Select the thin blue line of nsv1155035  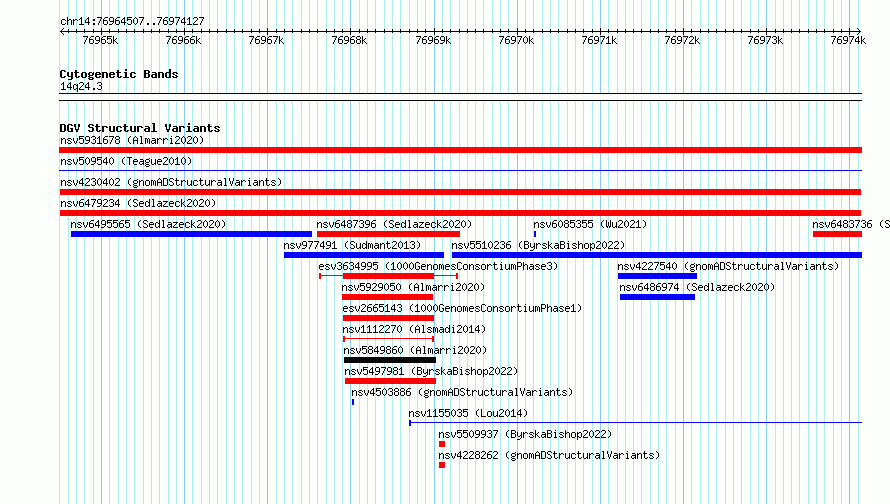point(636,423)
